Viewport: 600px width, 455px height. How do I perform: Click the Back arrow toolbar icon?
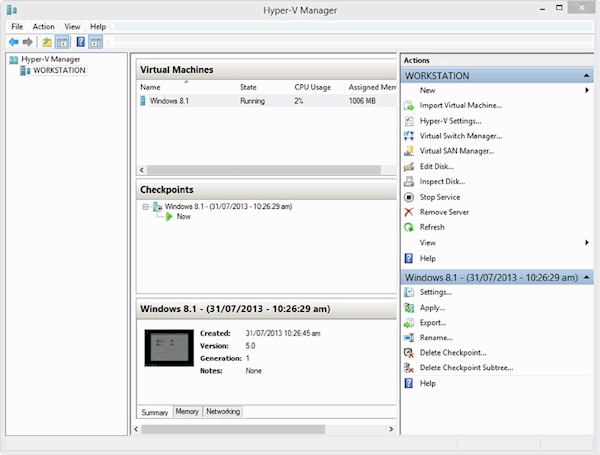tap(13, 42)
